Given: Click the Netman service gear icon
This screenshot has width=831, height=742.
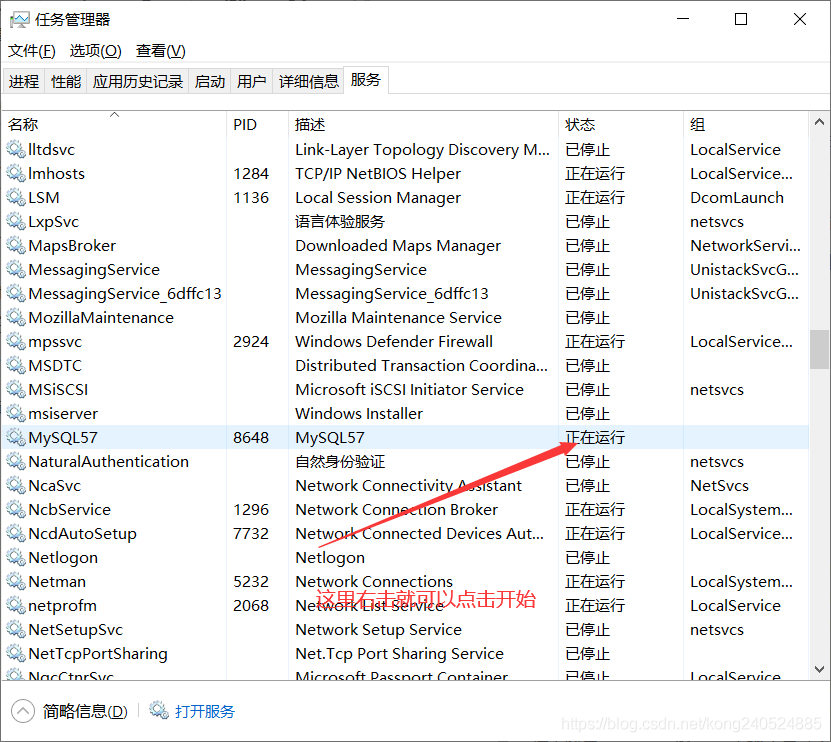Looking at the screenshot, I should pos(16,581).
